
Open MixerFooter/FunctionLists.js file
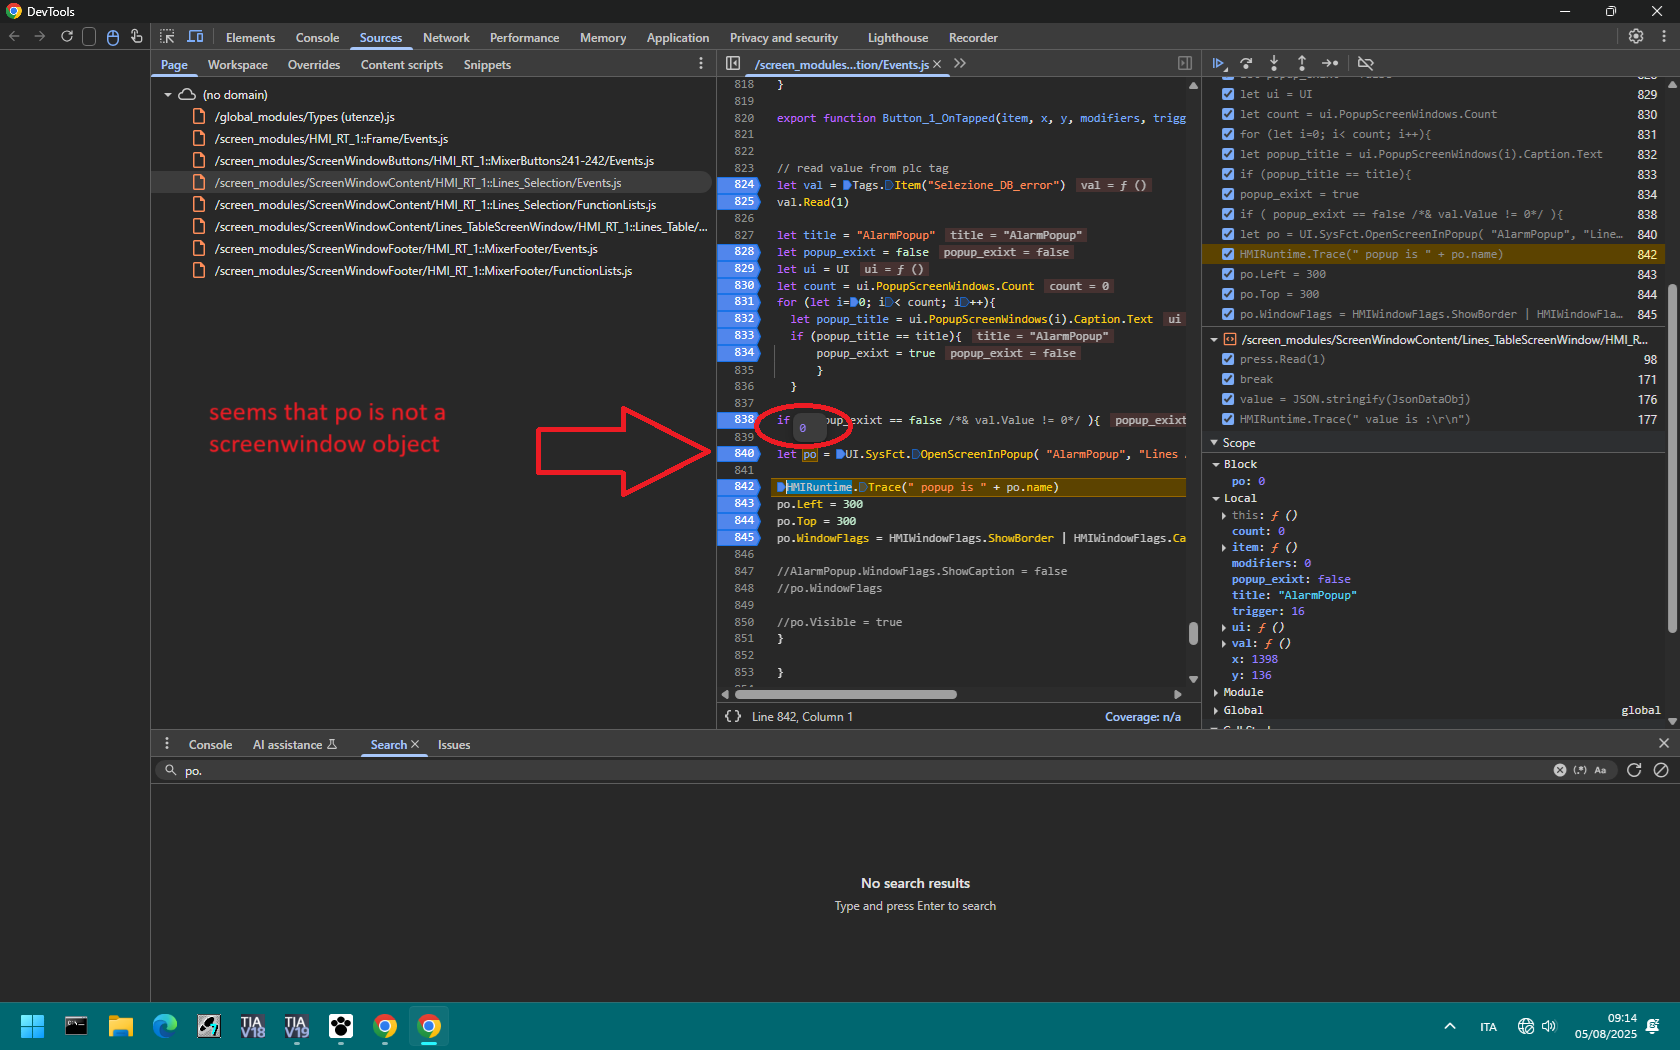[423, 271]
